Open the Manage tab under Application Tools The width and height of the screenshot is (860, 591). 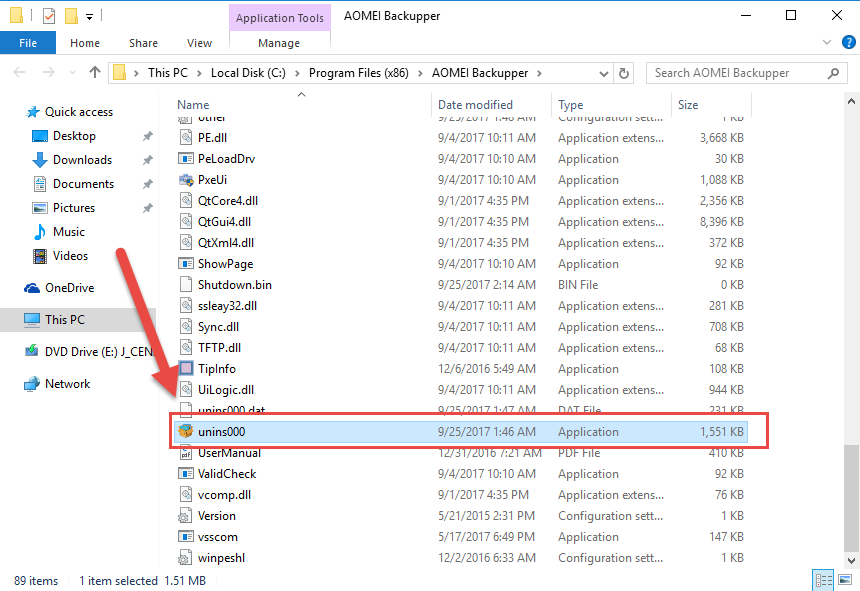click(279, 43)
